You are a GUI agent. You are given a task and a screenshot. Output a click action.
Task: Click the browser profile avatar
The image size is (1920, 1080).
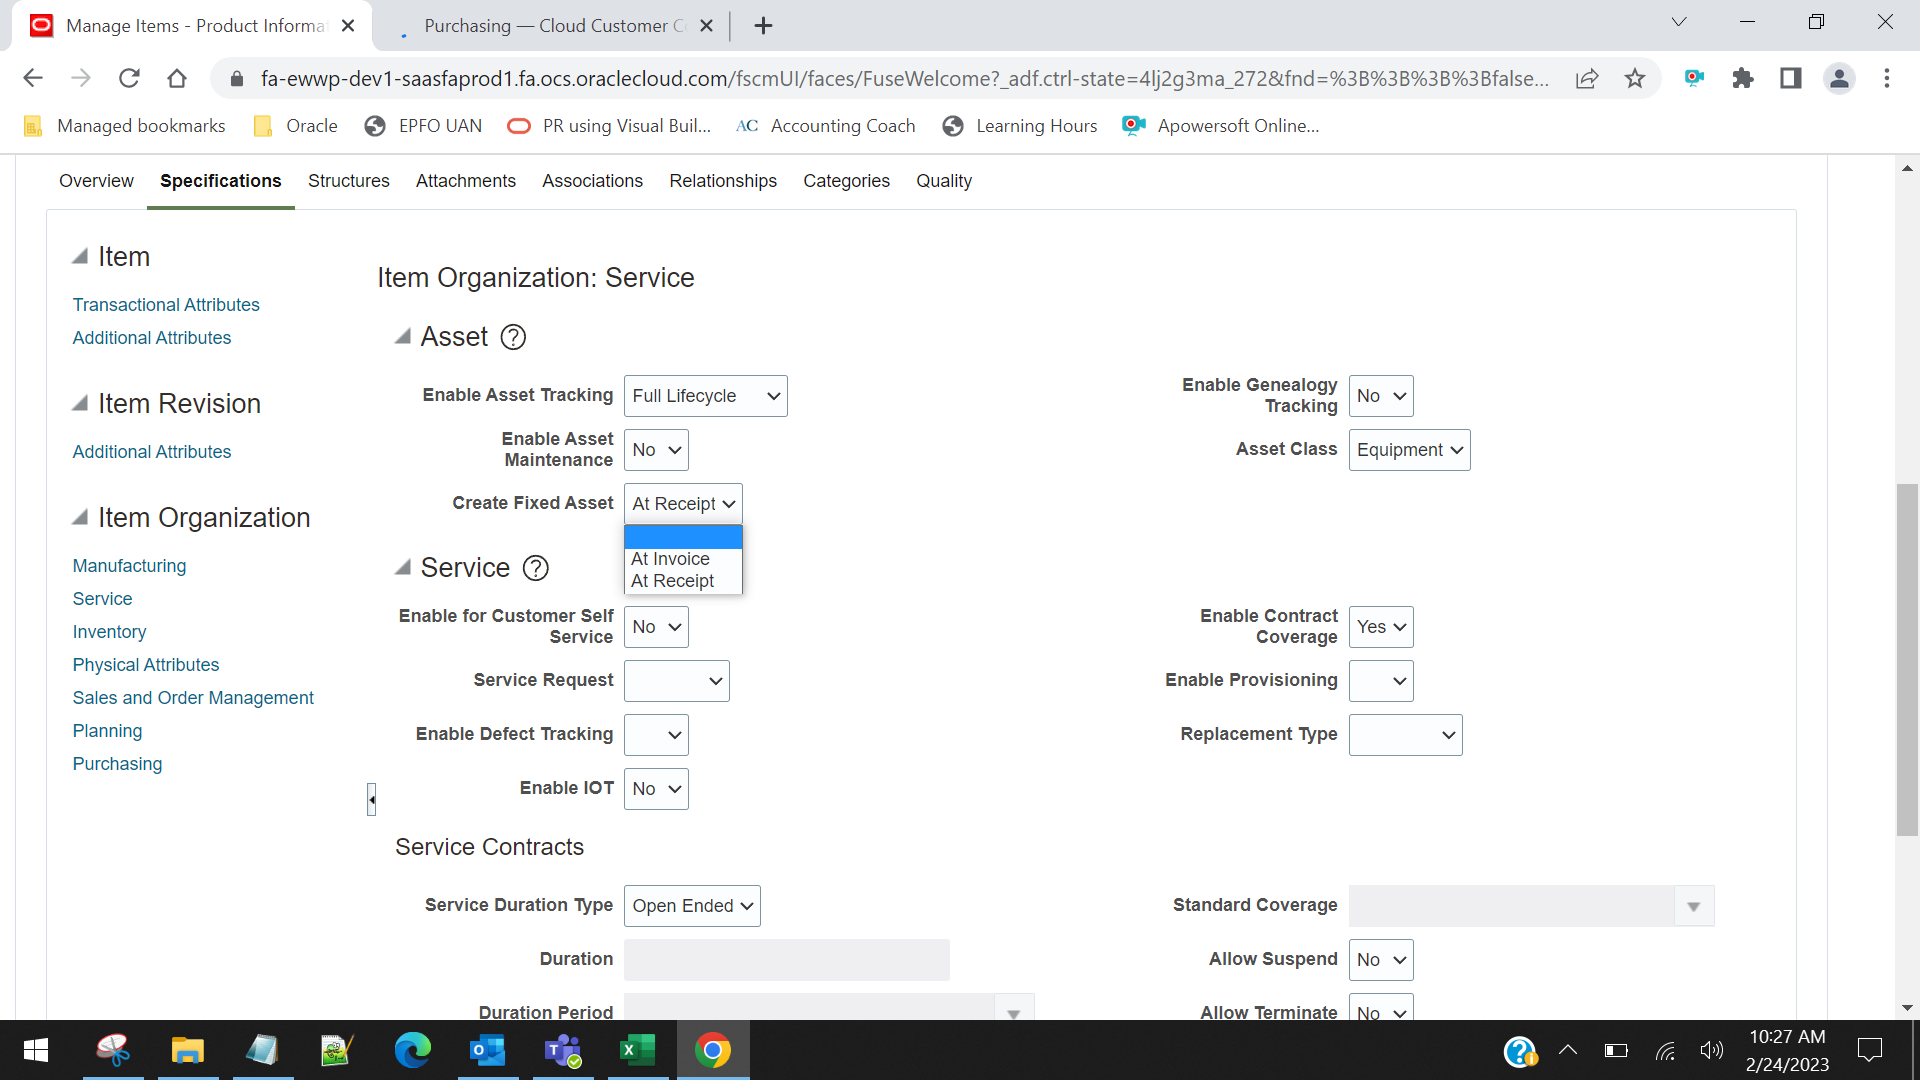[1840, 78]
